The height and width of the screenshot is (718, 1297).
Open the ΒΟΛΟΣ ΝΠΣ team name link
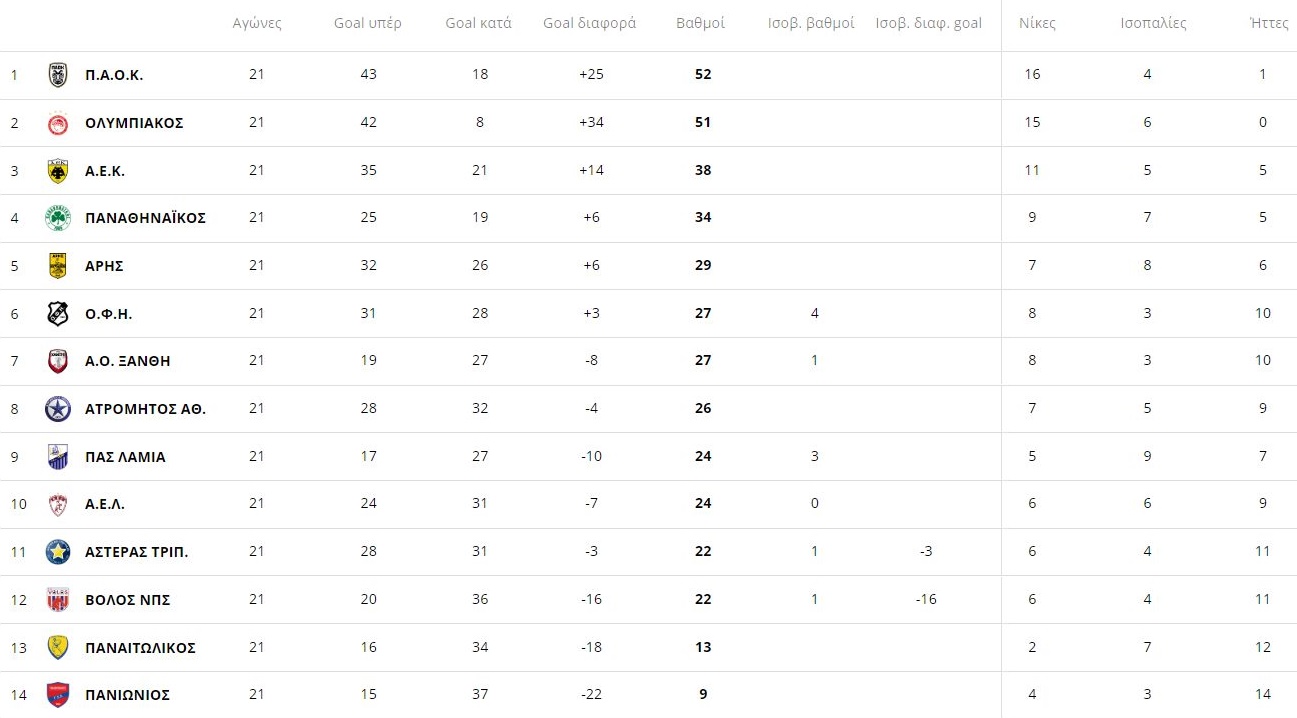point(128,600)
